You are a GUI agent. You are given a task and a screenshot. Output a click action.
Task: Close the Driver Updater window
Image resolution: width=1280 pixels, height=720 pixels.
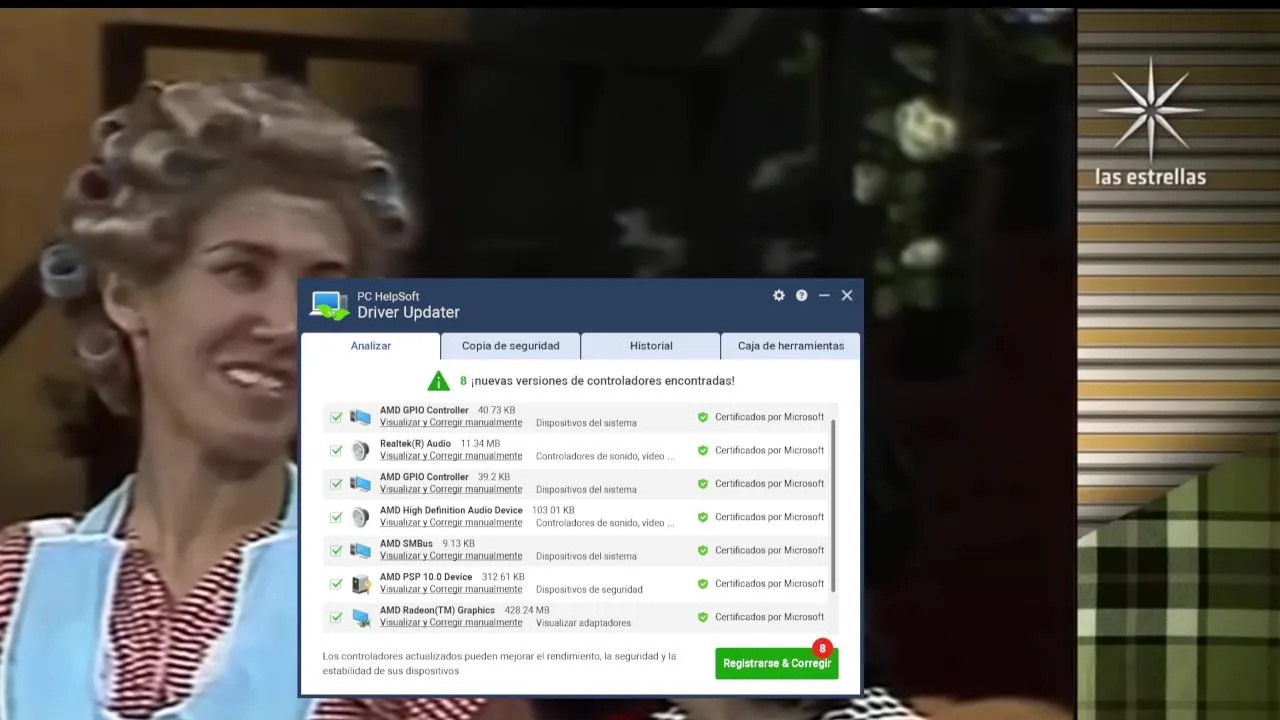847,295
